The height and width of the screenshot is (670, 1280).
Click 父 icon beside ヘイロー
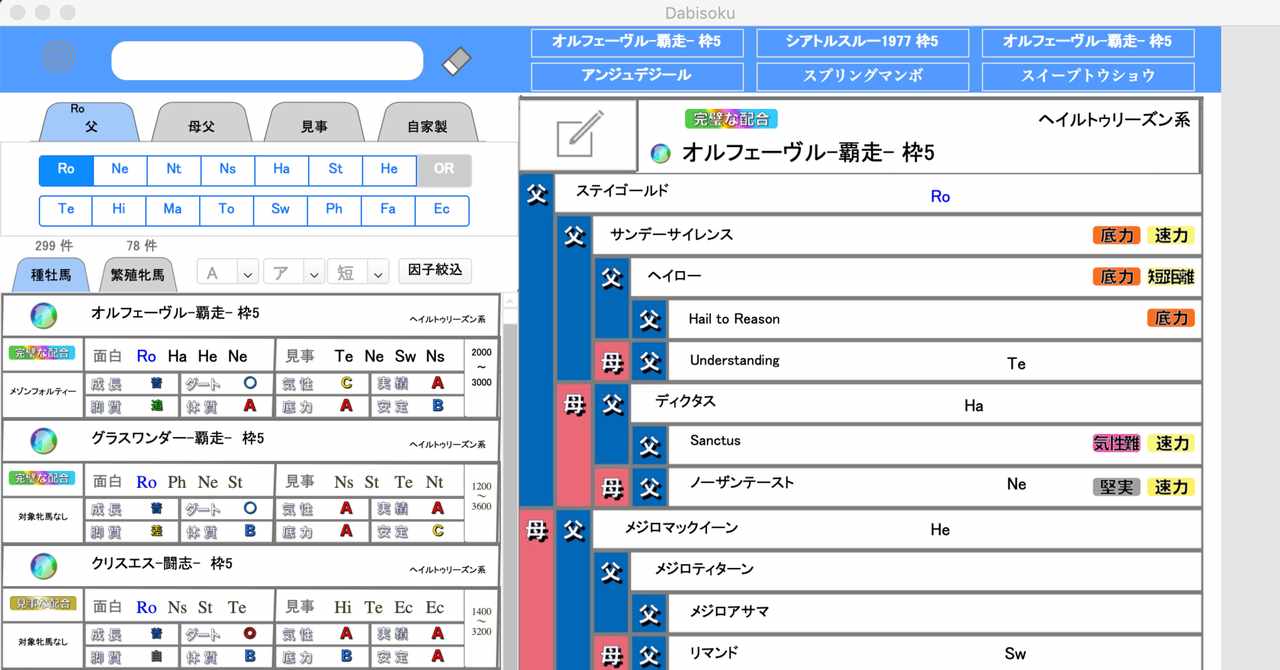[612, 278]
